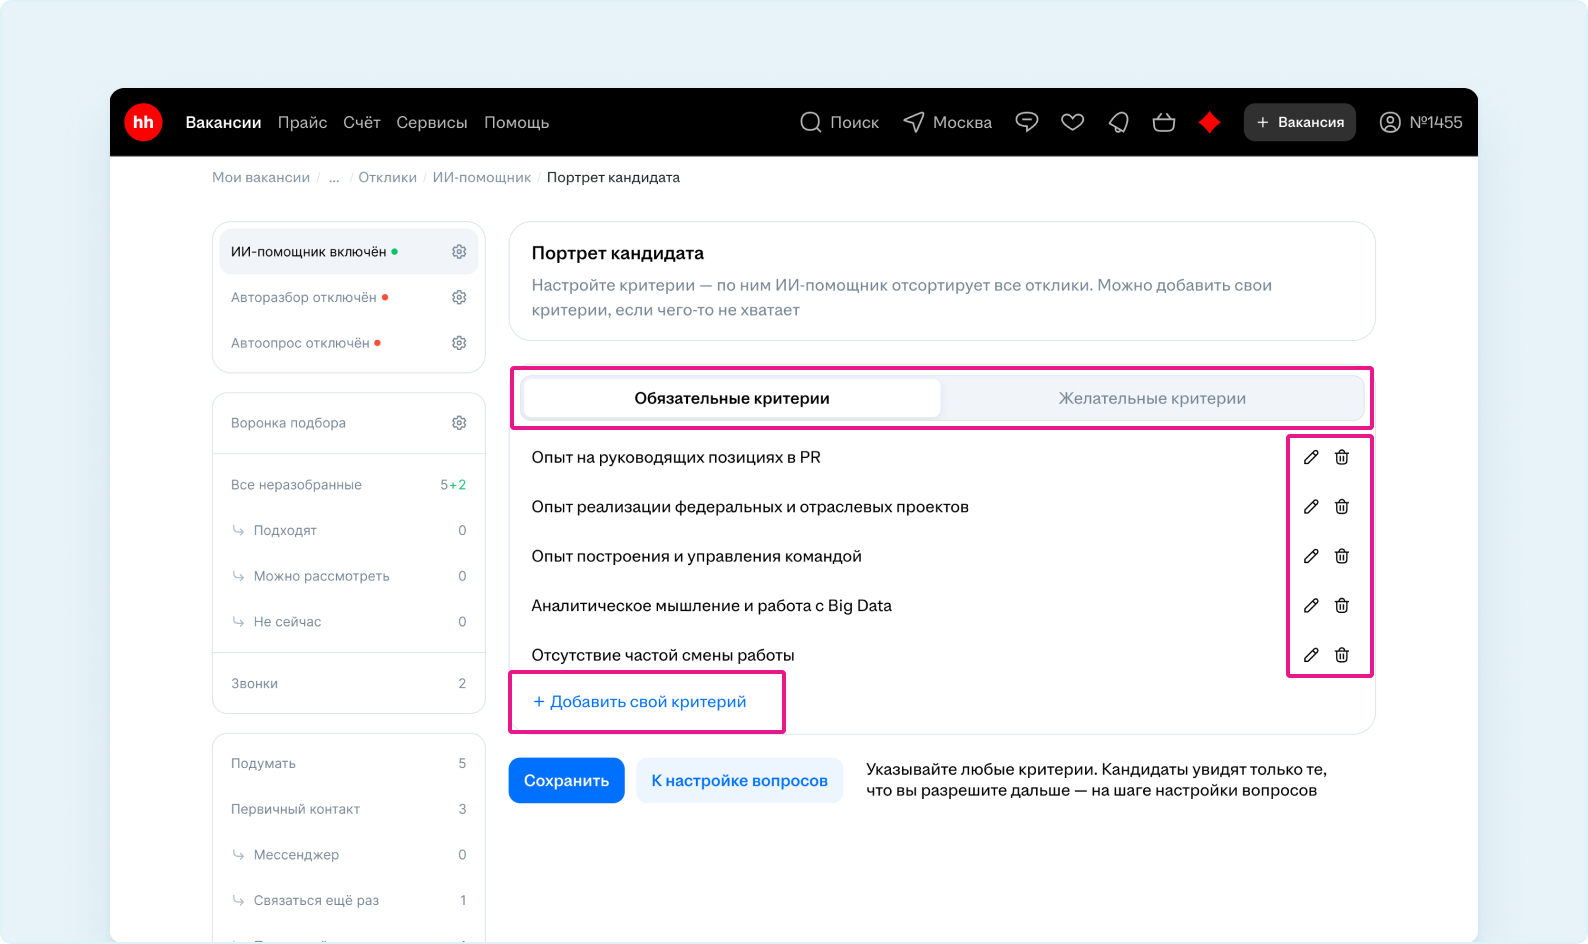Delete the 'Отсутствие частой смены работы' criterion
1588x944 pixels.
(x=1342, y=655)
